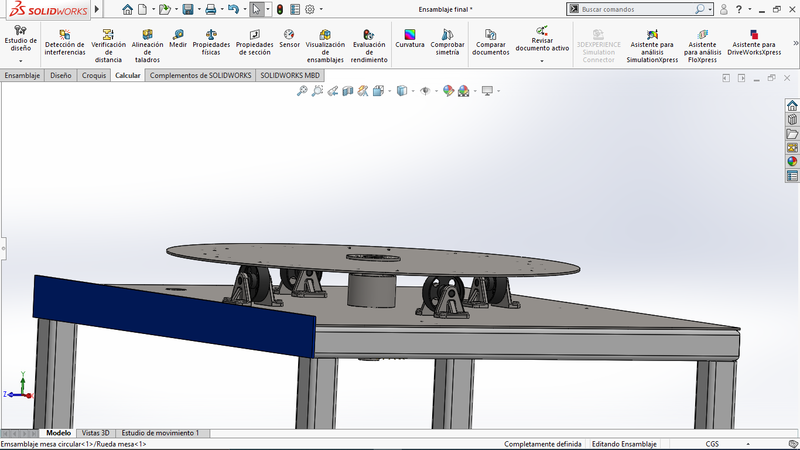Expand Save dropdown arrow
The height and width of the screenshot is (450, 800).
[x=199, y=9]
